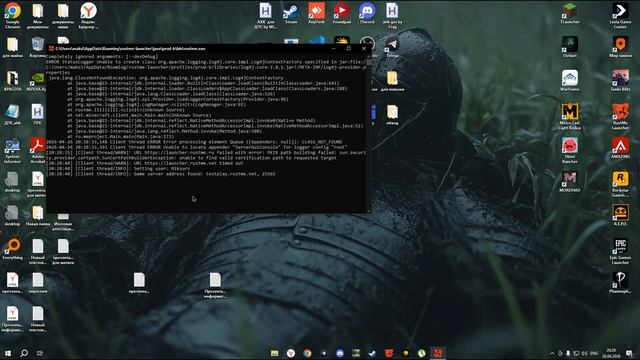Select the active RustMe taskbar icon
This screenshot has height=360, width=640.
point(438,353)
